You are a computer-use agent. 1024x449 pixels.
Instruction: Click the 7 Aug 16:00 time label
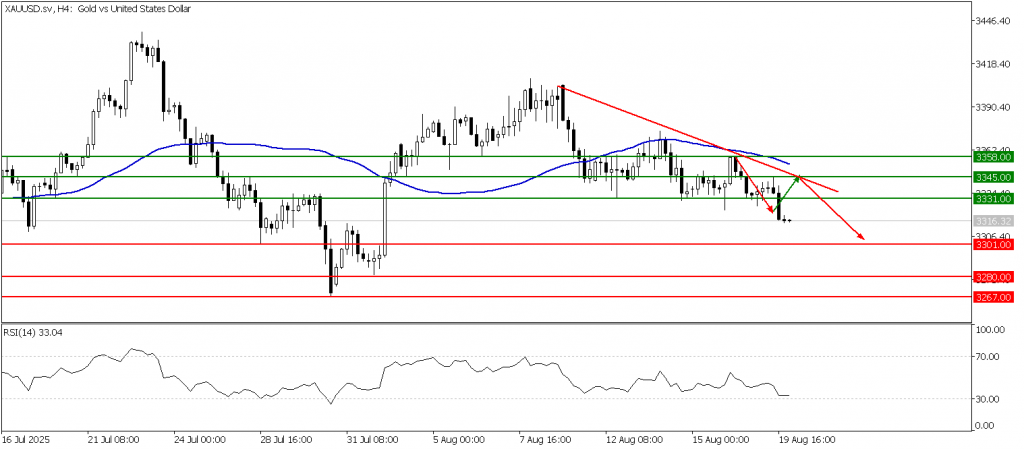point(543,440)
